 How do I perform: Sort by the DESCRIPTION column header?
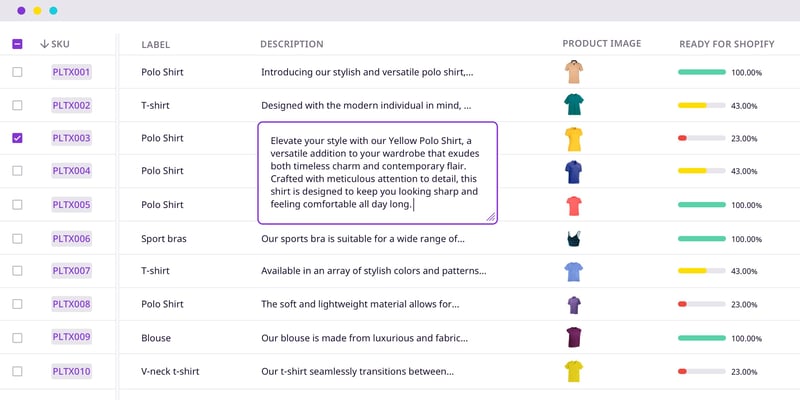click(291, 44)
